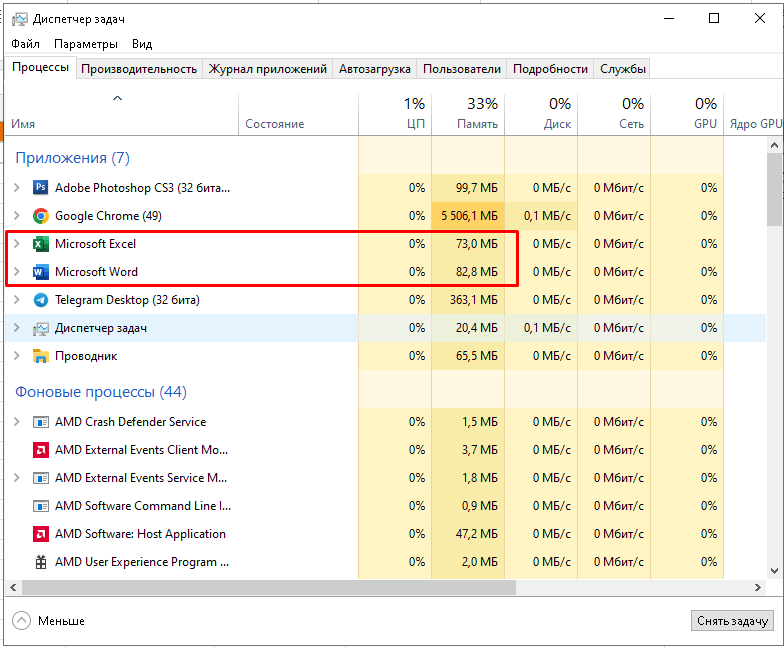The height and width of the screenshot is (648, 784).
Task: Sort by the Ядро GPU column header
Action: [754, 114]
